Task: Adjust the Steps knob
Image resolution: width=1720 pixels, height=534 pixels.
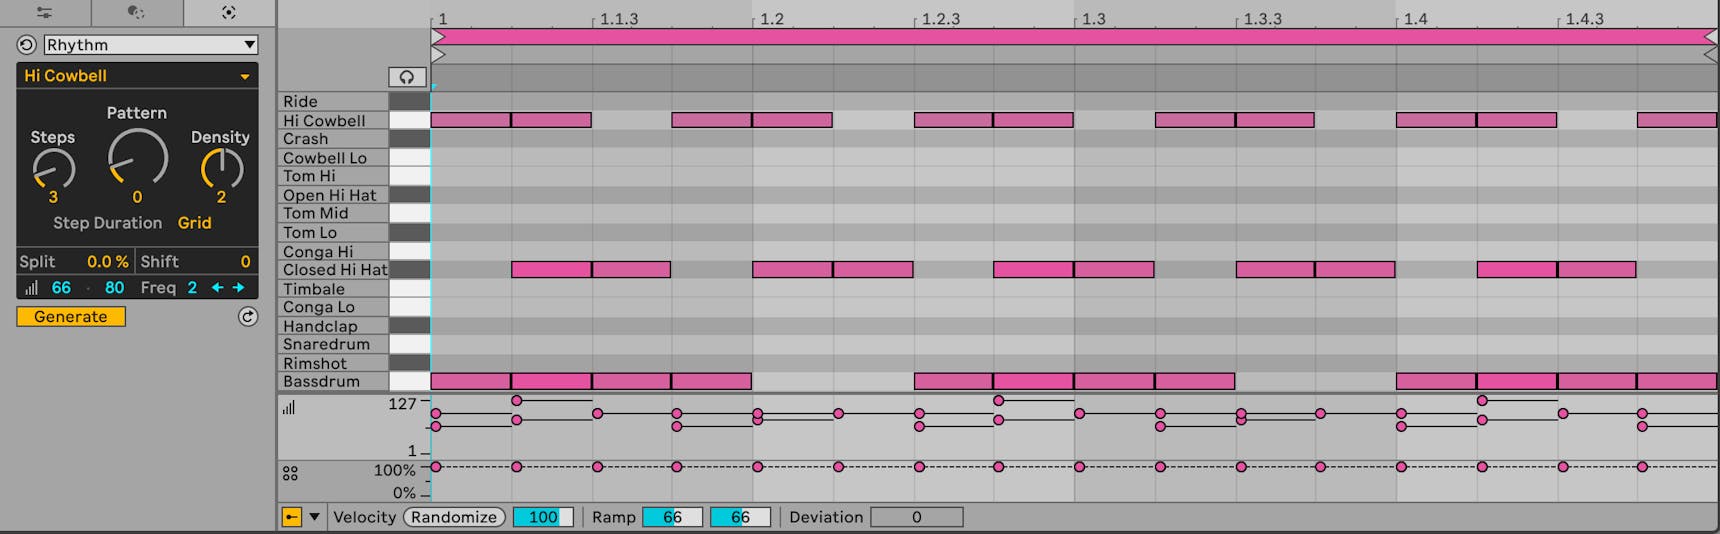Action: point(53,169)
